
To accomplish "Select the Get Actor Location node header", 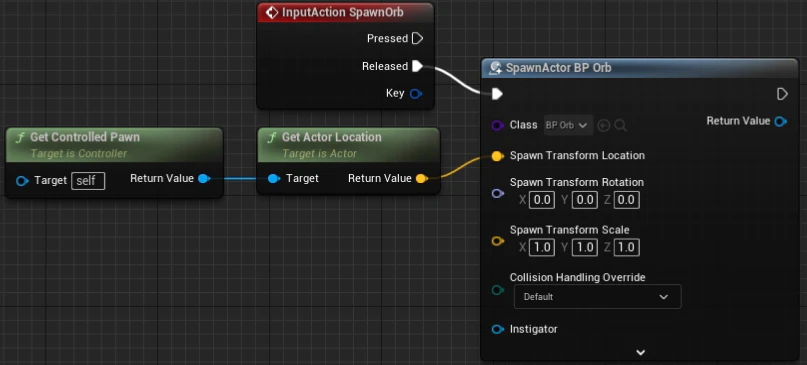I will tap(348, 145).
